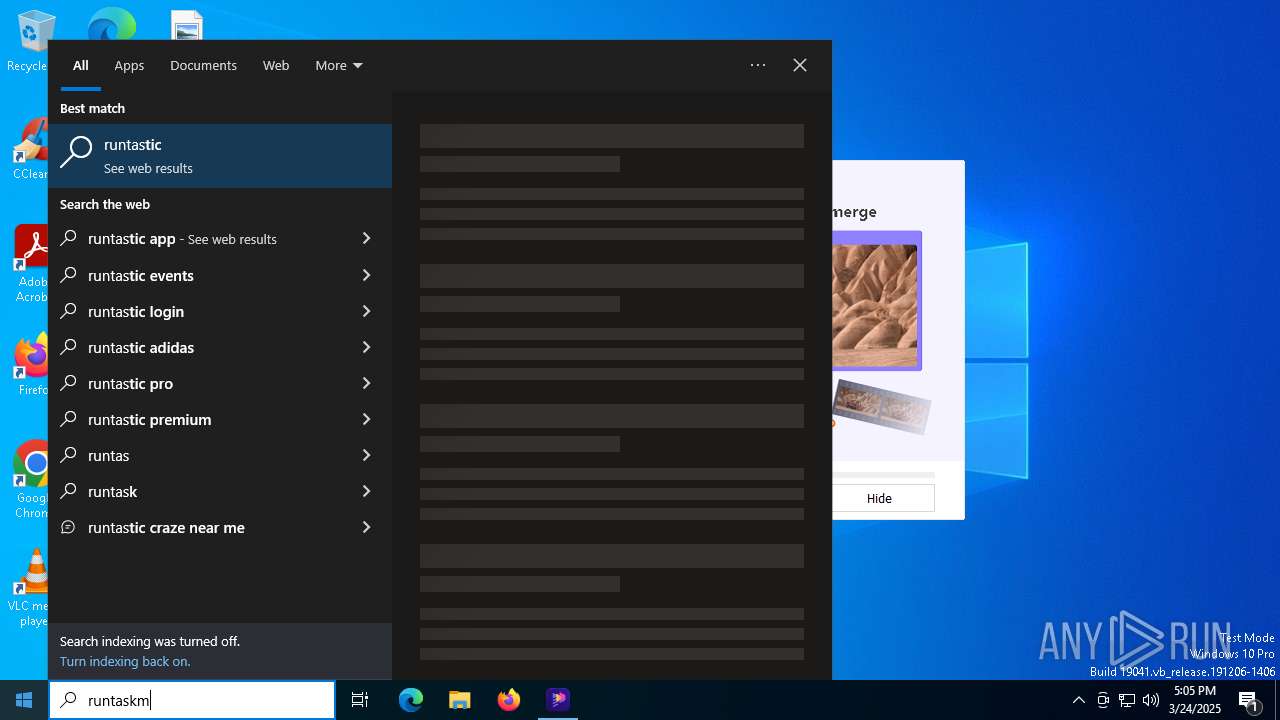Select the image file on desktop

click(x=187, y=26)
